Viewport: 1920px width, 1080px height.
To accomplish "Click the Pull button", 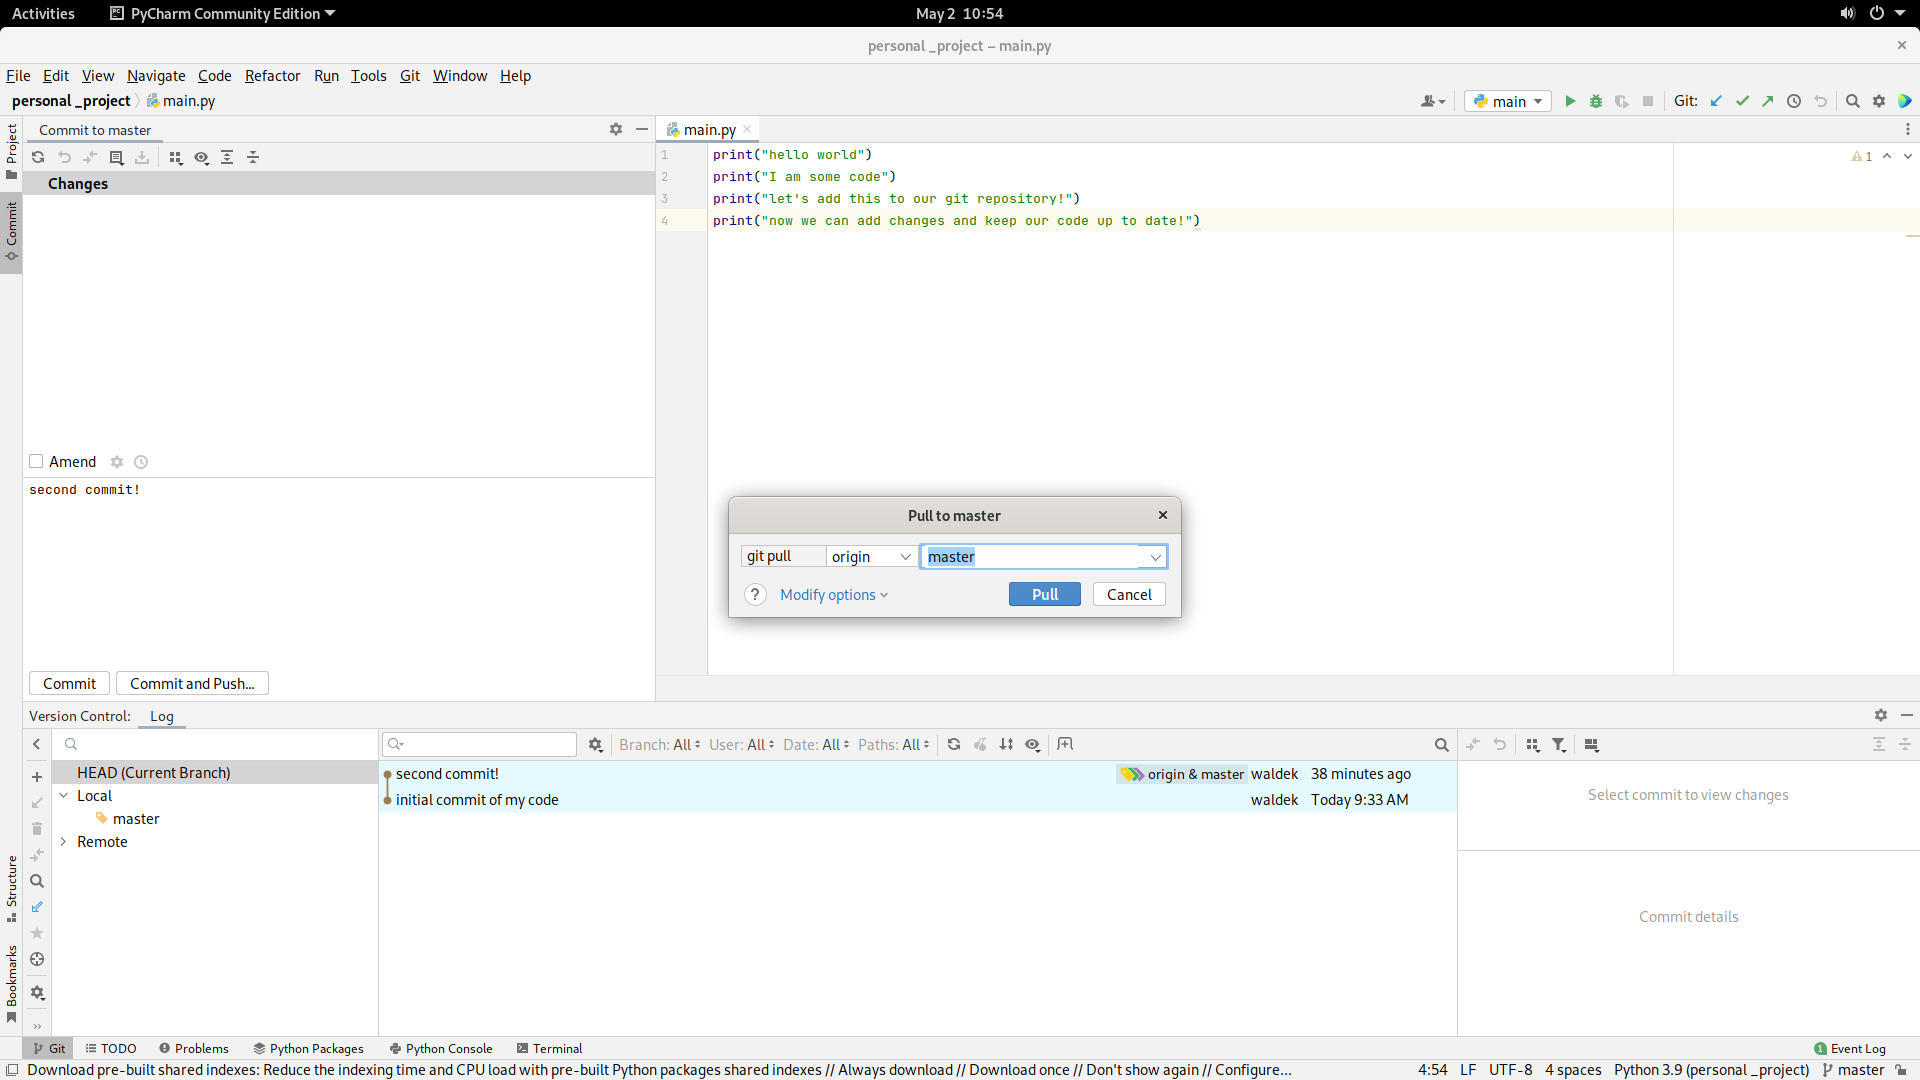I will pyautogui.click(x=1044, y=594).
